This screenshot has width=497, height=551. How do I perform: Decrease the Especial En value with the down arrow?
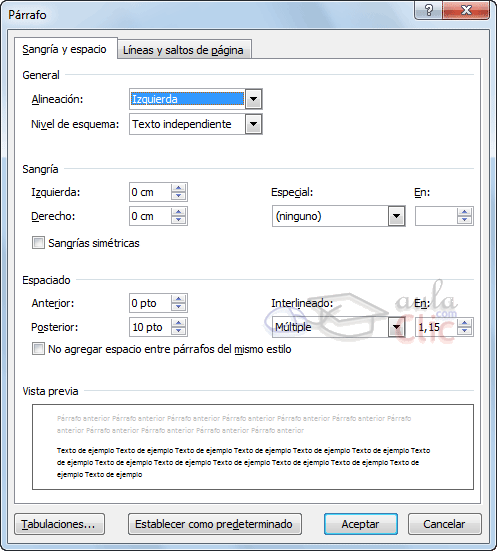pos(465,220)
